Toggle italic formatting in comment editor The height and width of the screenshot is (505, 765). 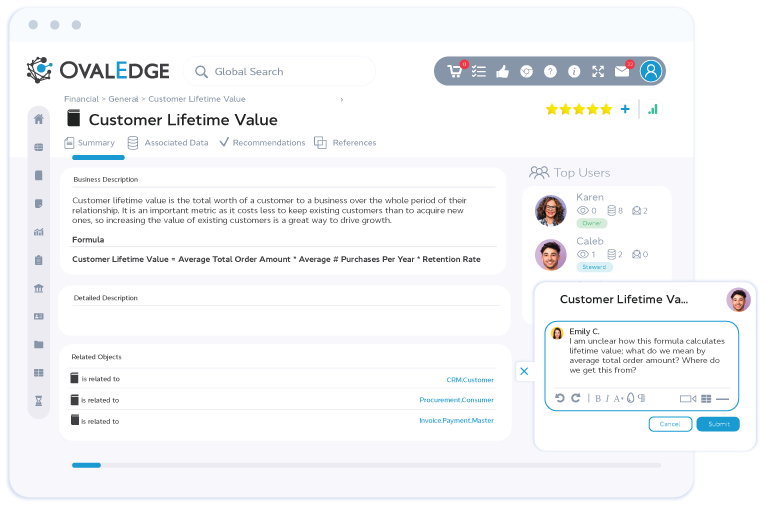click(x=607, y=399)
